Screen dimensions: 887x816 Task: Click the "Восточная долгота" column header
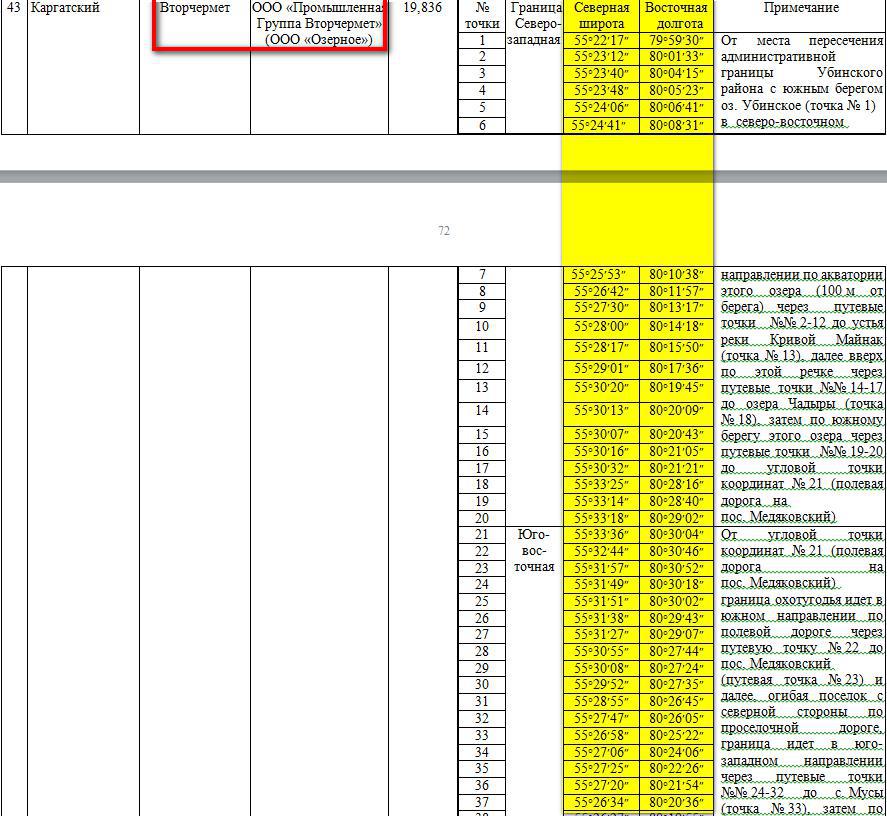coord(676,15)
